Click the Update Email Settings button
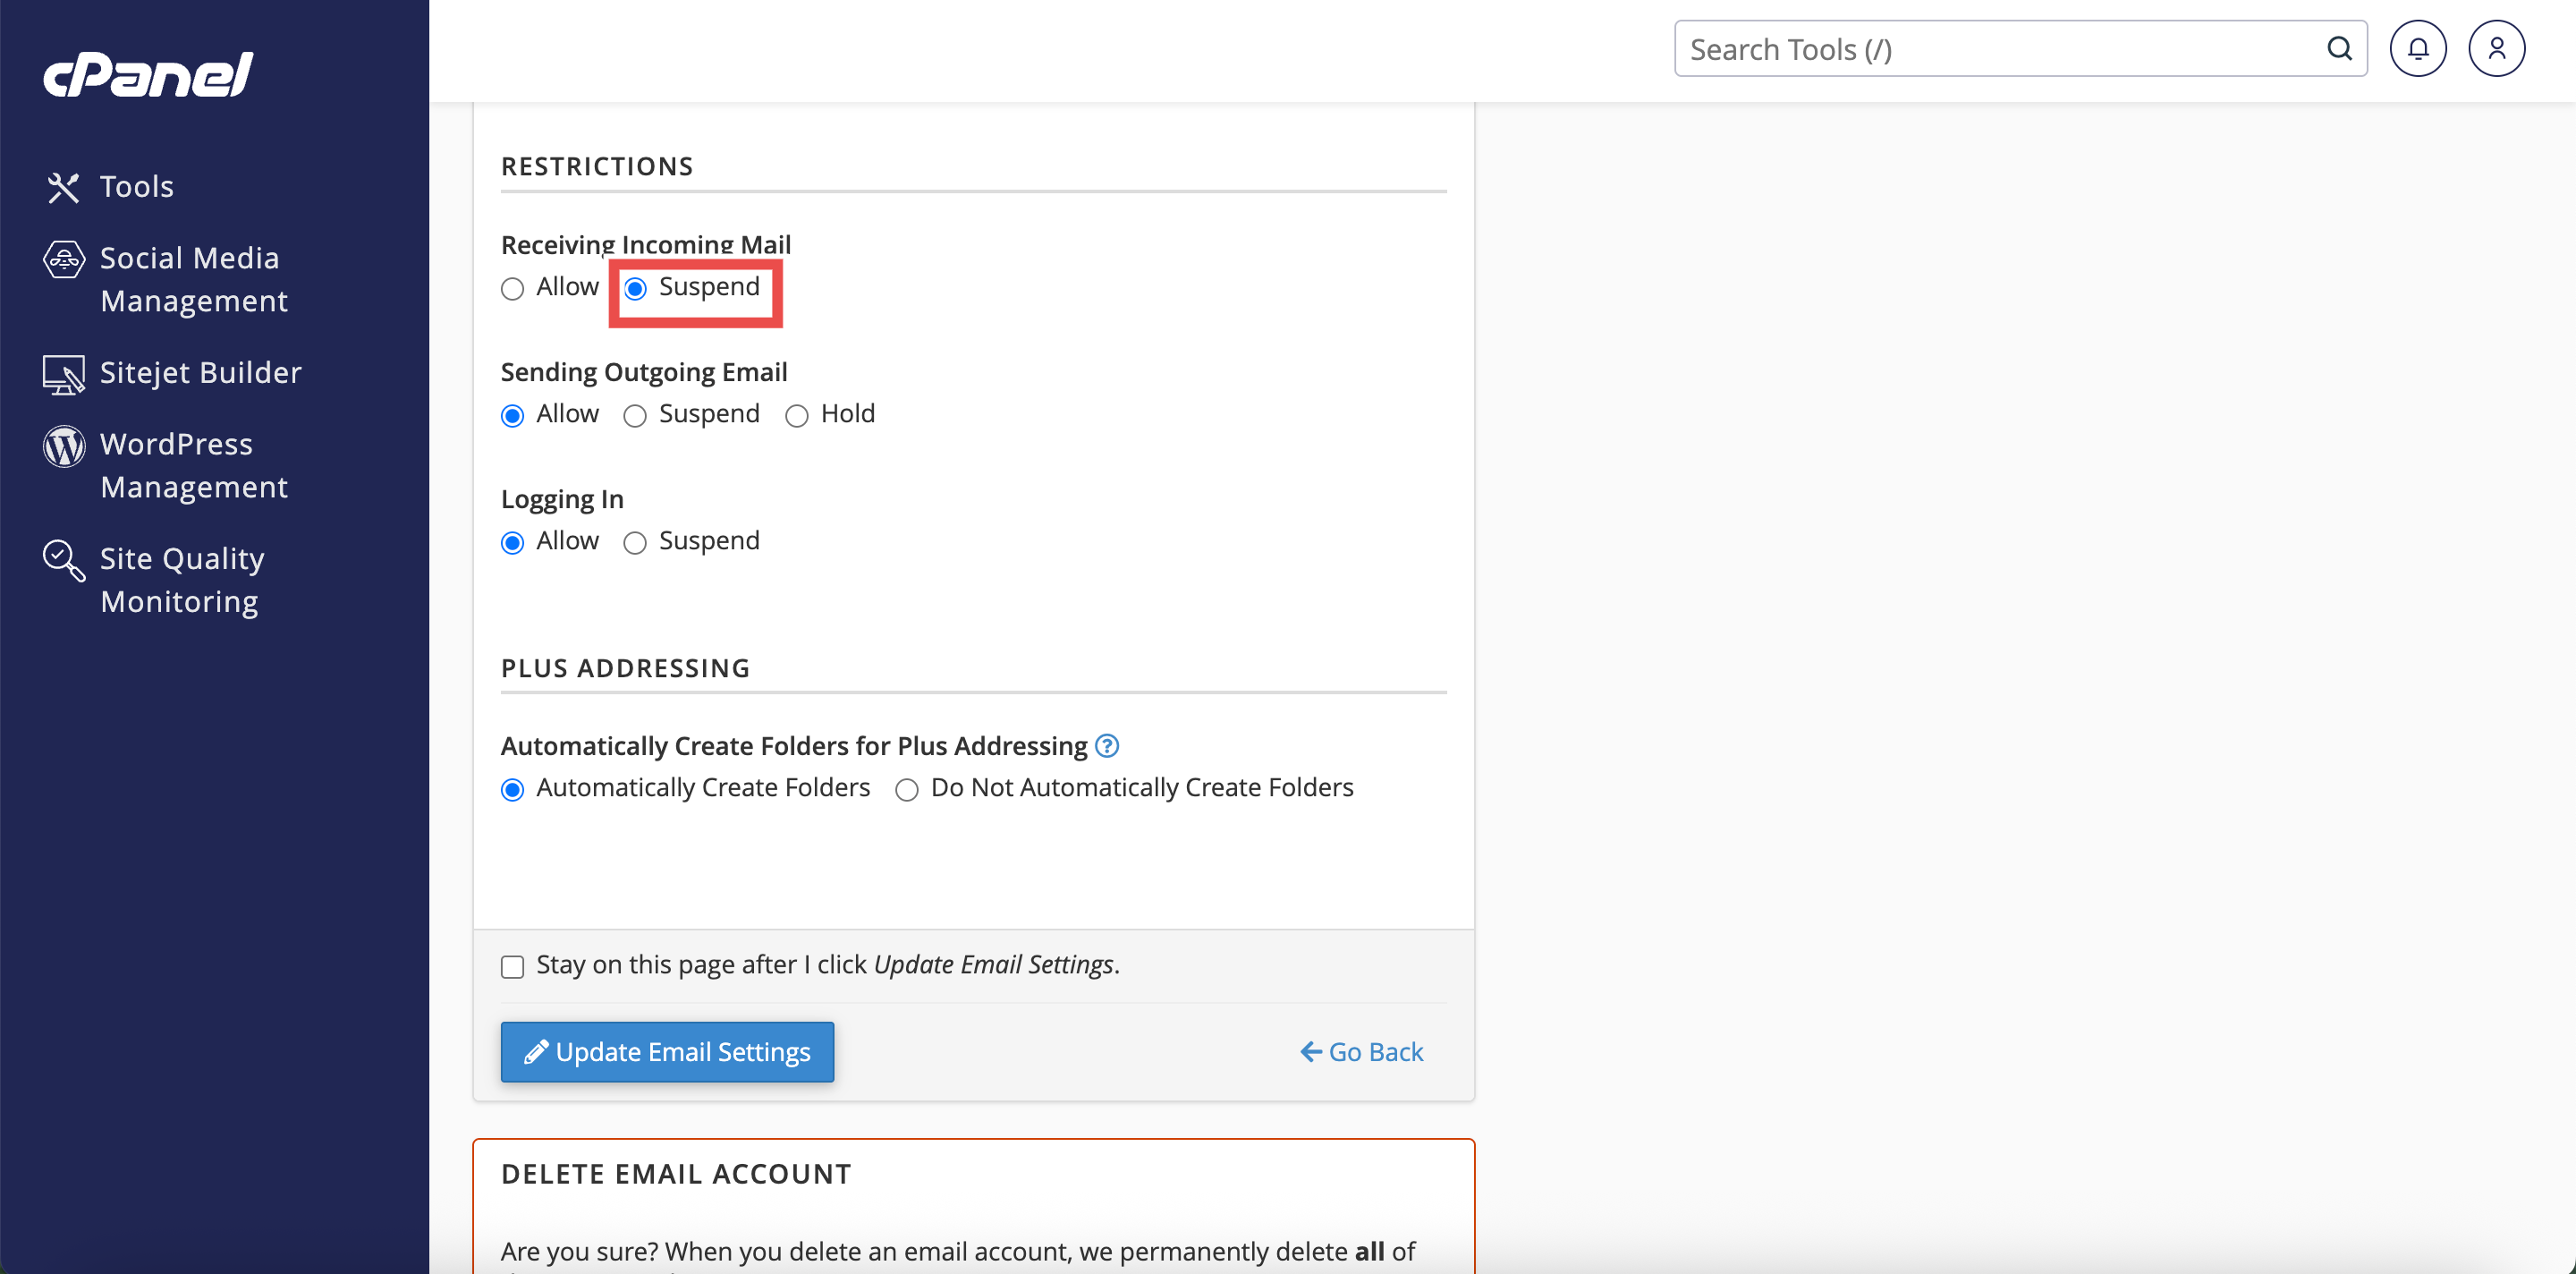 click(667, 1052)
